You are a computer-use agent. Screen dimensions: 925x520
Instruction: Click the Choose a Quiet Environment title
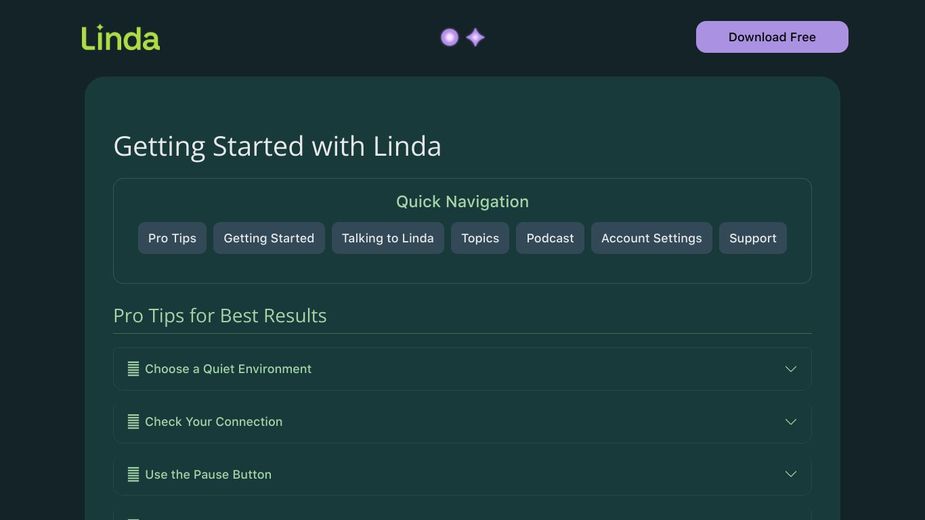[x=228, y=369]
